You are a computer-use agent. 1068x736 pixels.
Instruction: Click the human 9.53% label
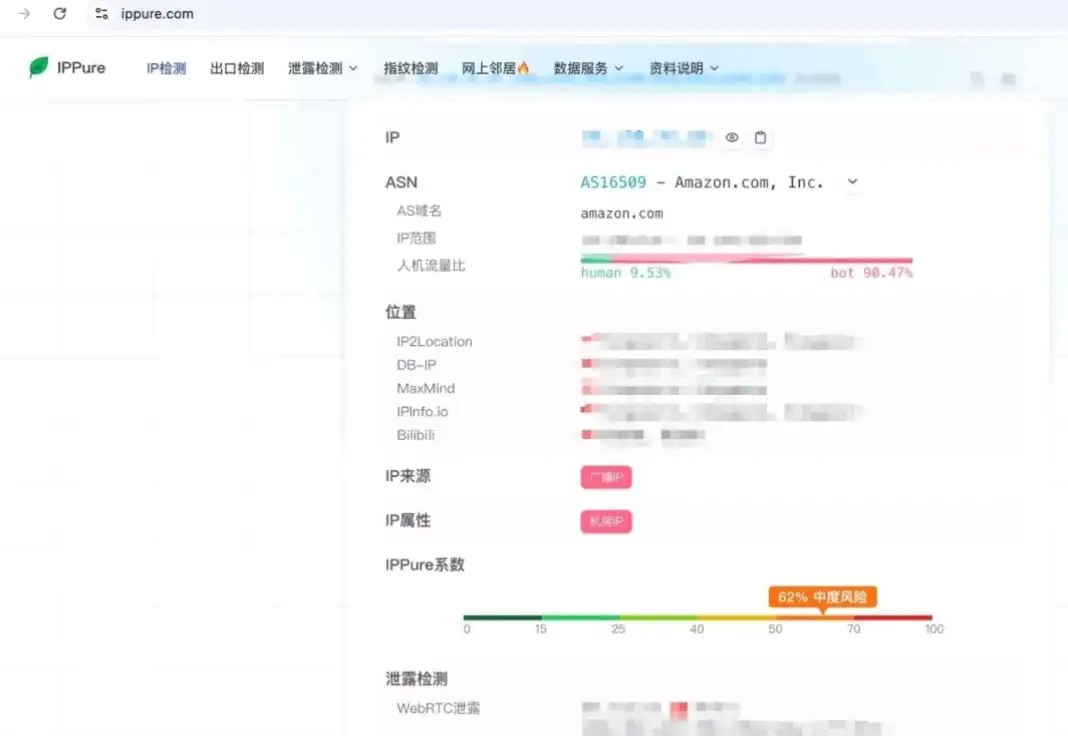pyautogui.click(x=625, y=273)
